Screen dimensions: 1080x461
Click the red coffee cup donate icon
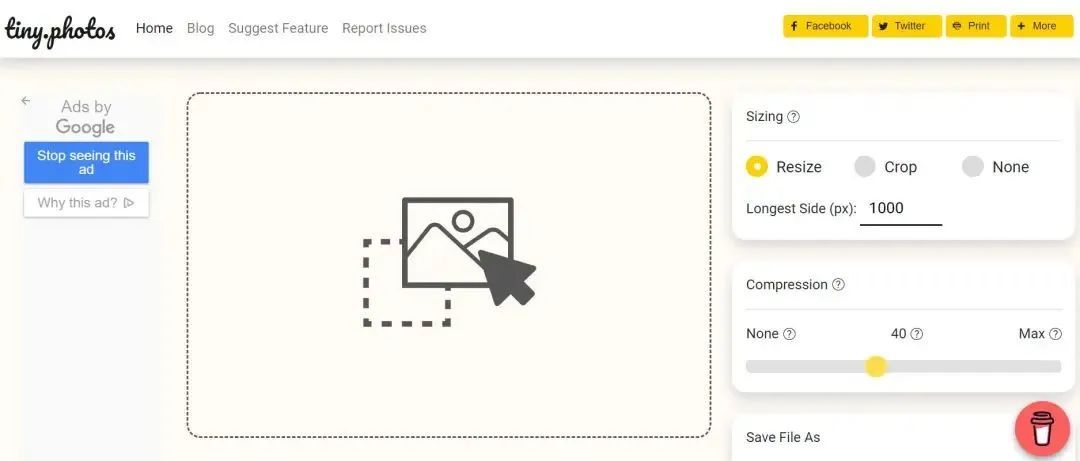click(x=1042, y=429)
